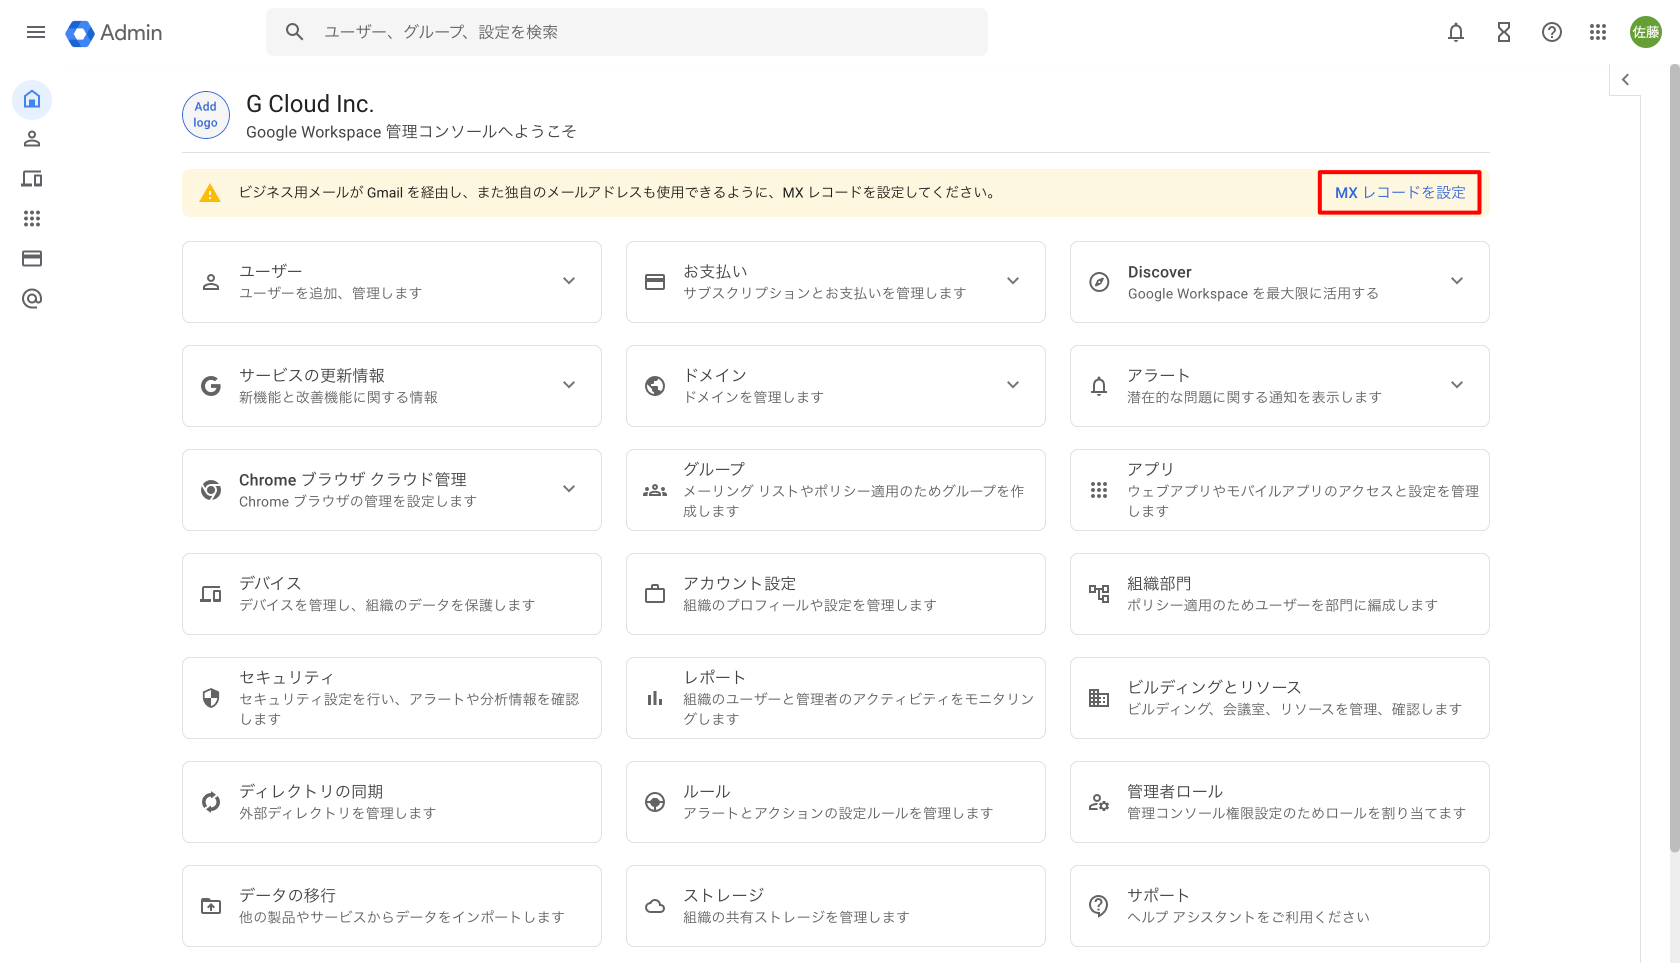Open the Billing card icon in sidebar
The image size is (1680, 963).
pos(32,259)
